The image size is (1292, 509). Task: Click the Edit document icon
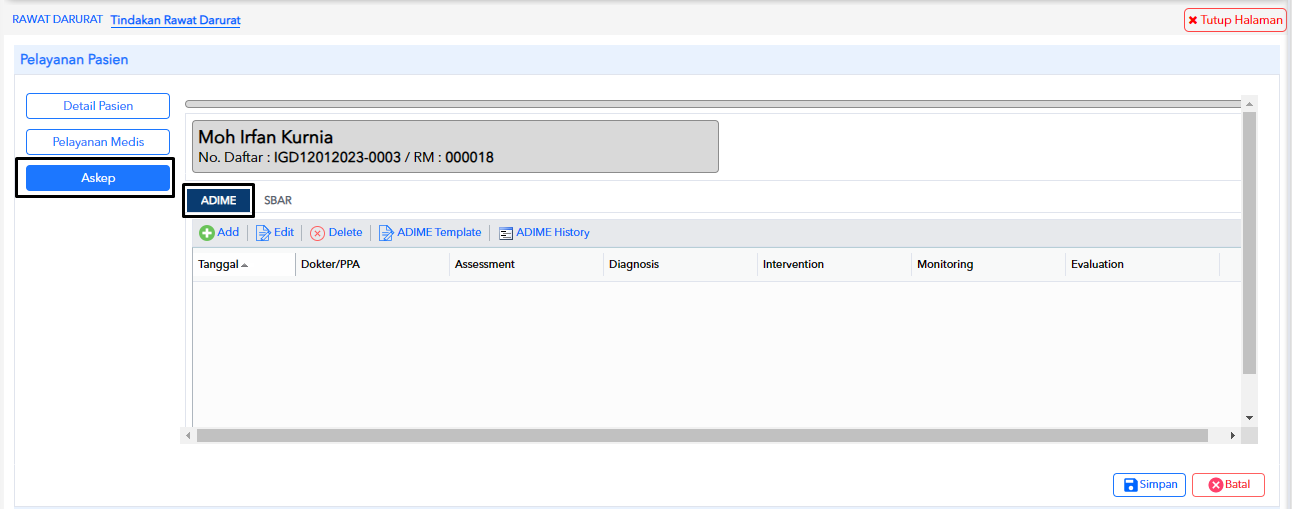pyautogui.click(x=263, y=233)
